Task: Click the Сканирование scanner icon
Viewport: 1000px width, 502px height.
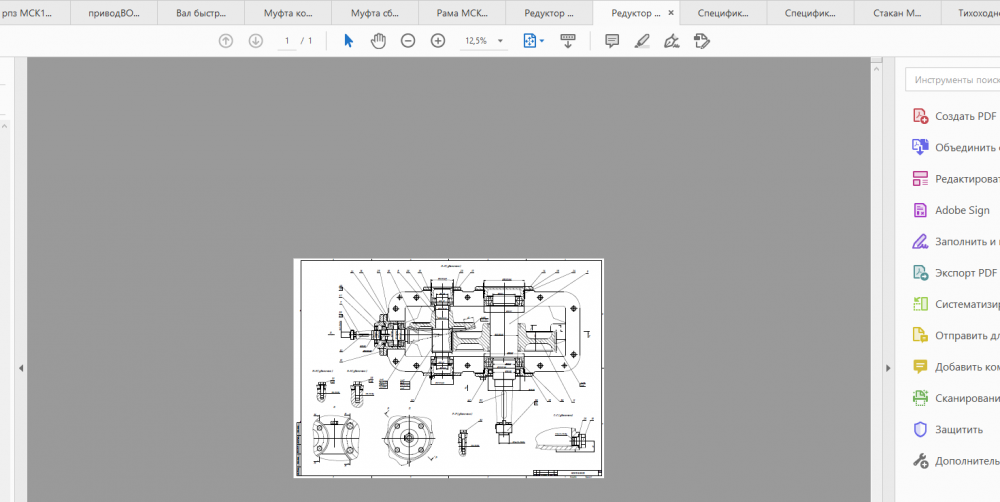Action: [x=920, y=398]
